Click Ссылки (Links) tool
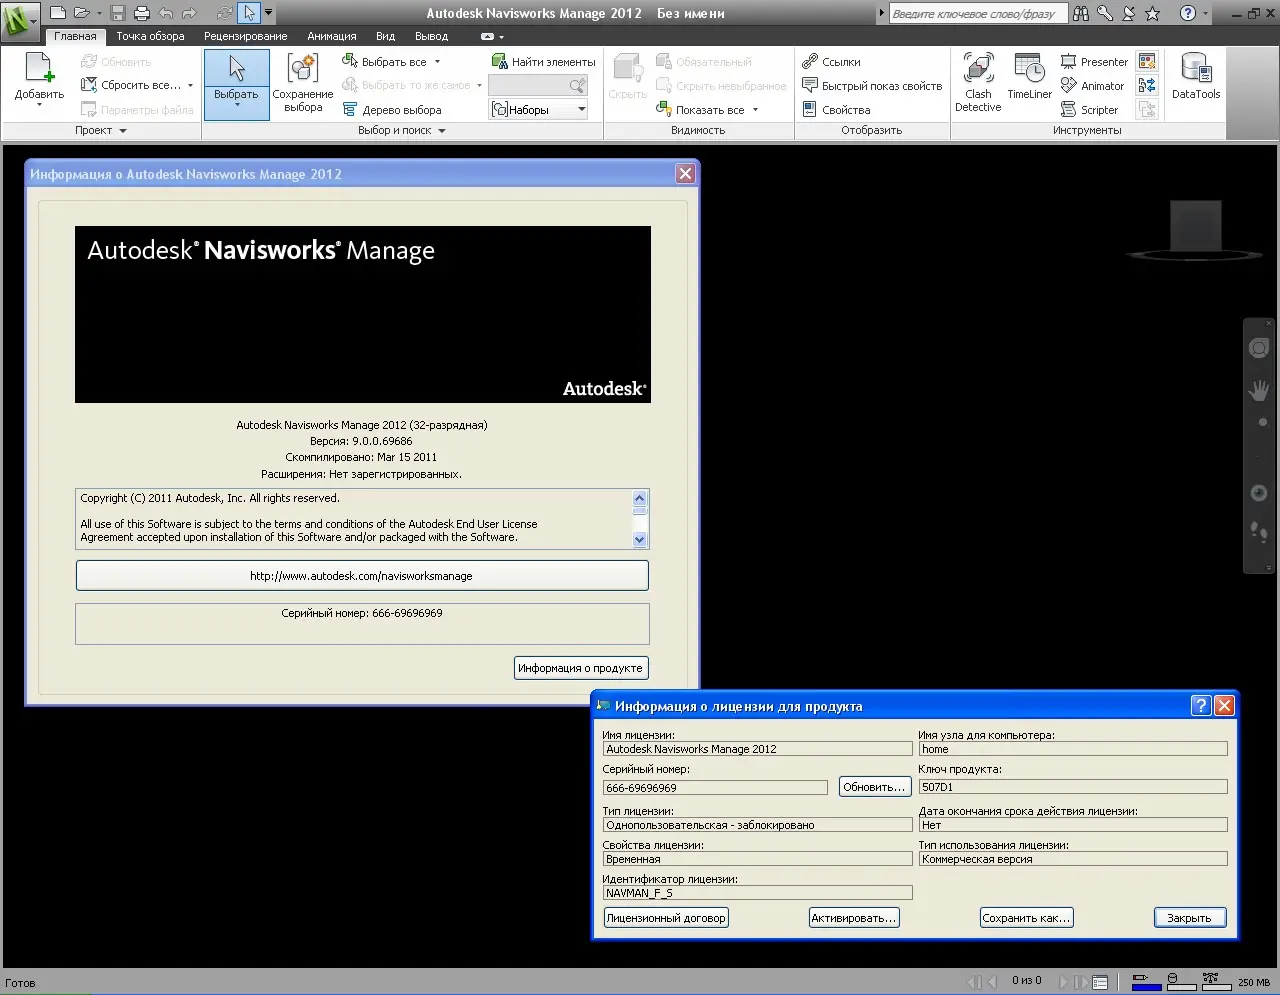This screenshot has width=1280, height=995. [x=832, y=62]
